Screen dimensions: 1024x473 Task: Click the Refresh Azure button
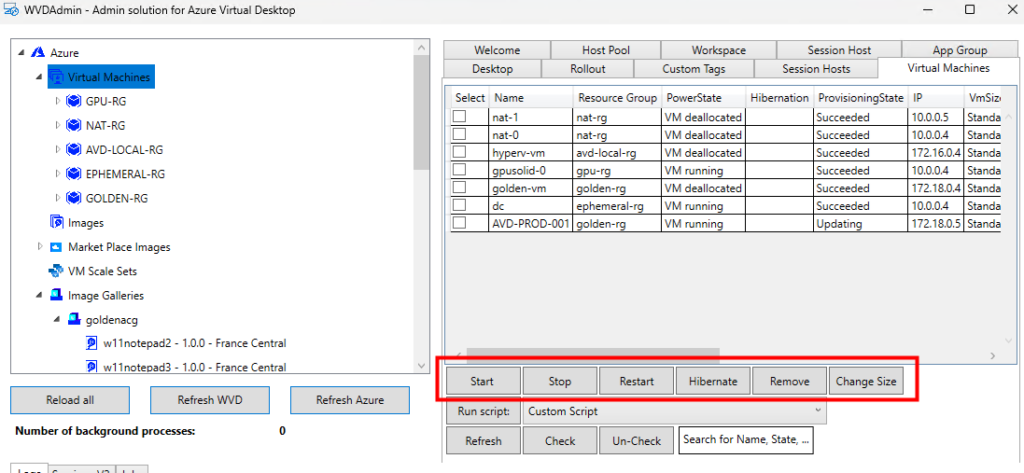pyautogui.click(x=349, y=400)
